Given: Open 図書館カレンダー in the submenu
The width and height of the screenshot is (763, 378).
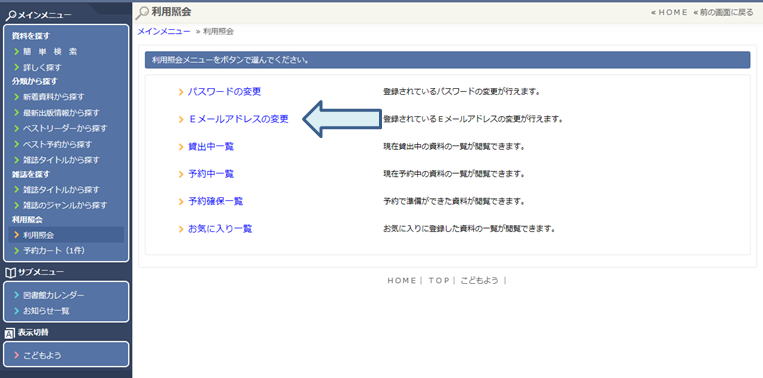Looking at the screenshot, I should click(54, 295).
